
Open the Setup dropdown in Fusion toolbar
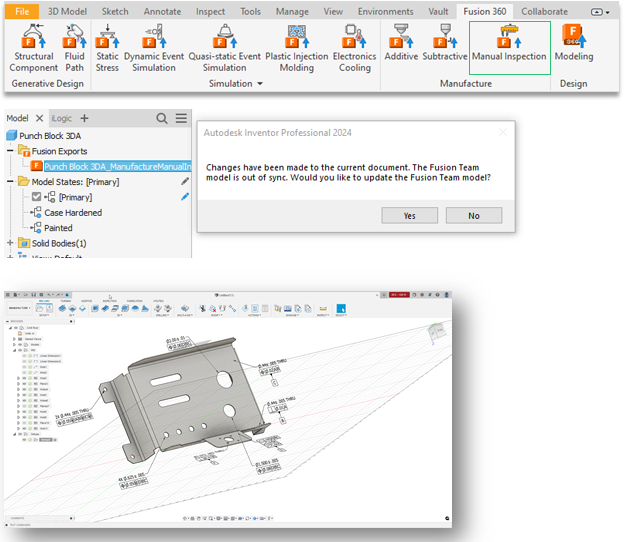[x=44, y=315]
